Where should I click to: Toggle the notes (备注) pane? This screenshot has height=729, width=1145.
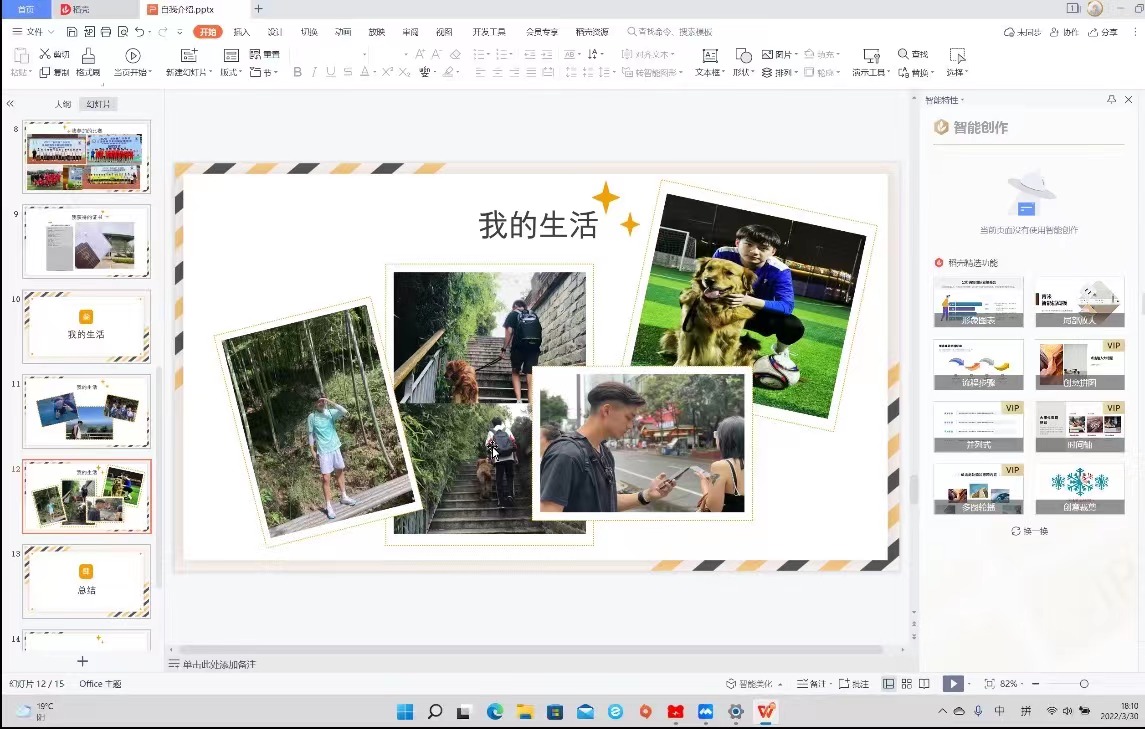(812, 684)
